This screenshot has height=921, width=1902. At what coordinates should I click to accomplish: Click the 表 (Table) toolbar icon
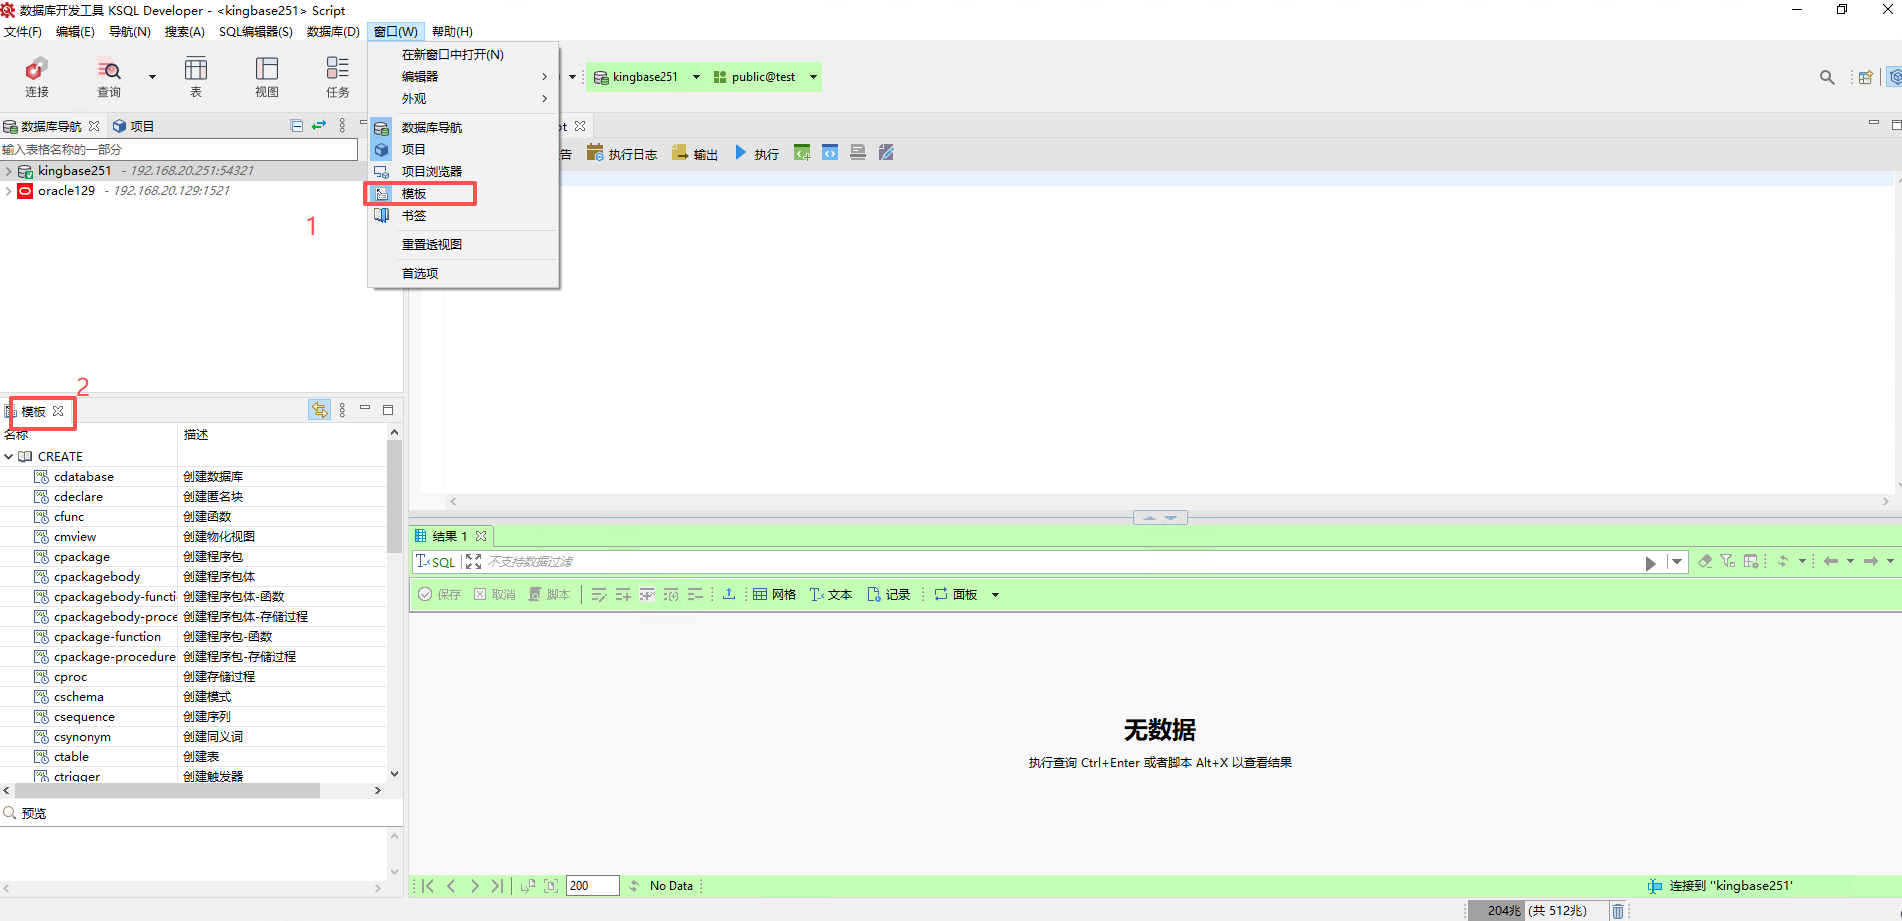point(196,76)
